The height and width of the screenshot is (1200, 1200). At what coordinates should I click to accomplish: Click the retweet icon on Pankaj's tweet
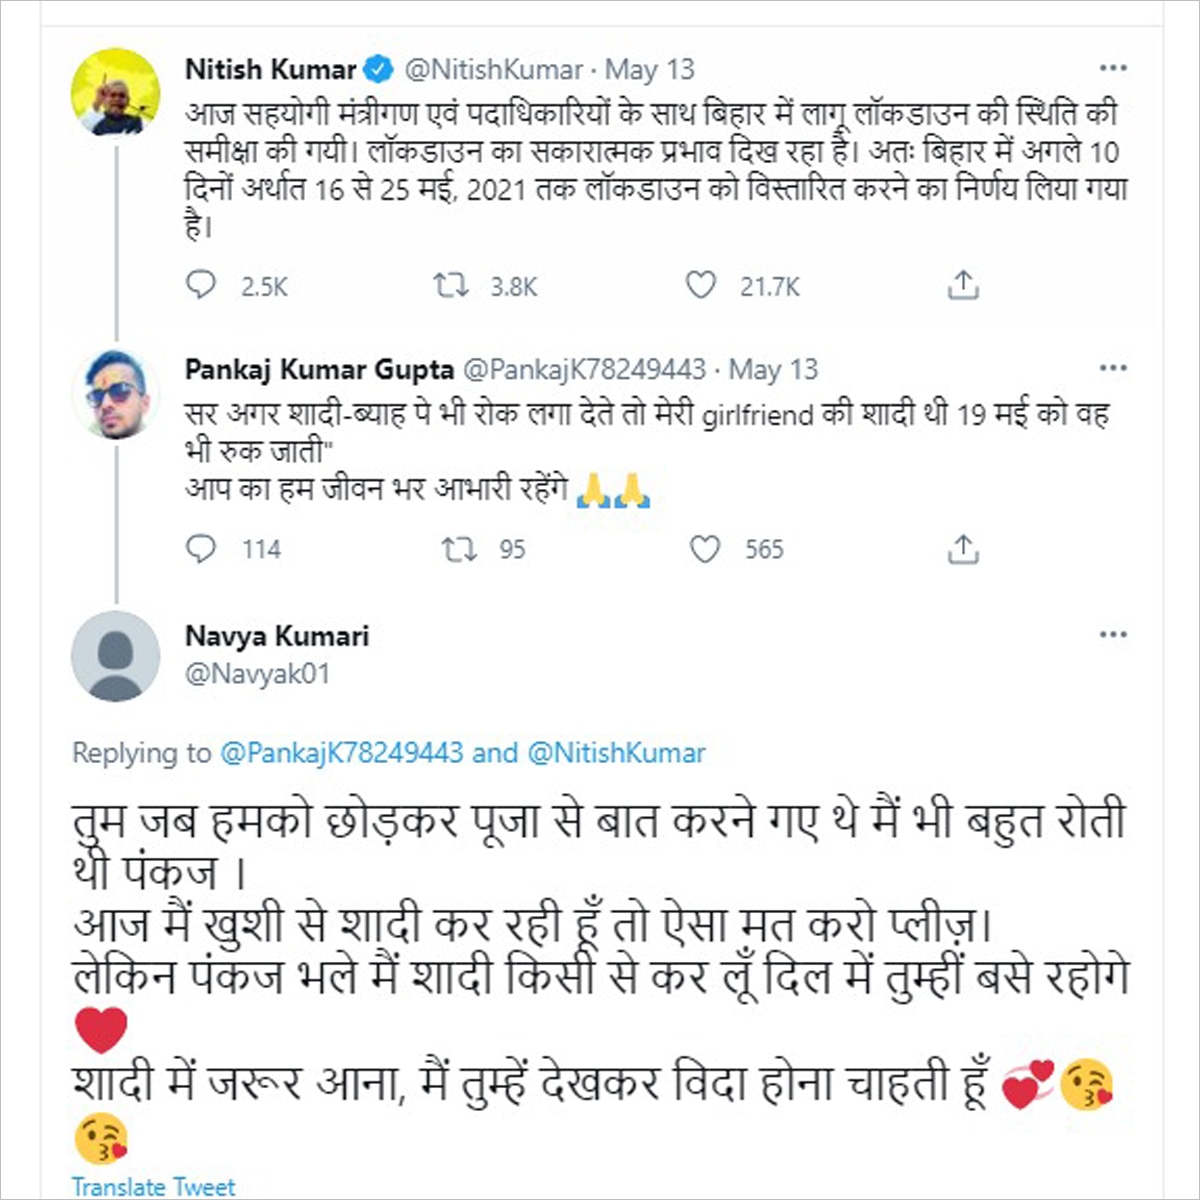(460, 548)
